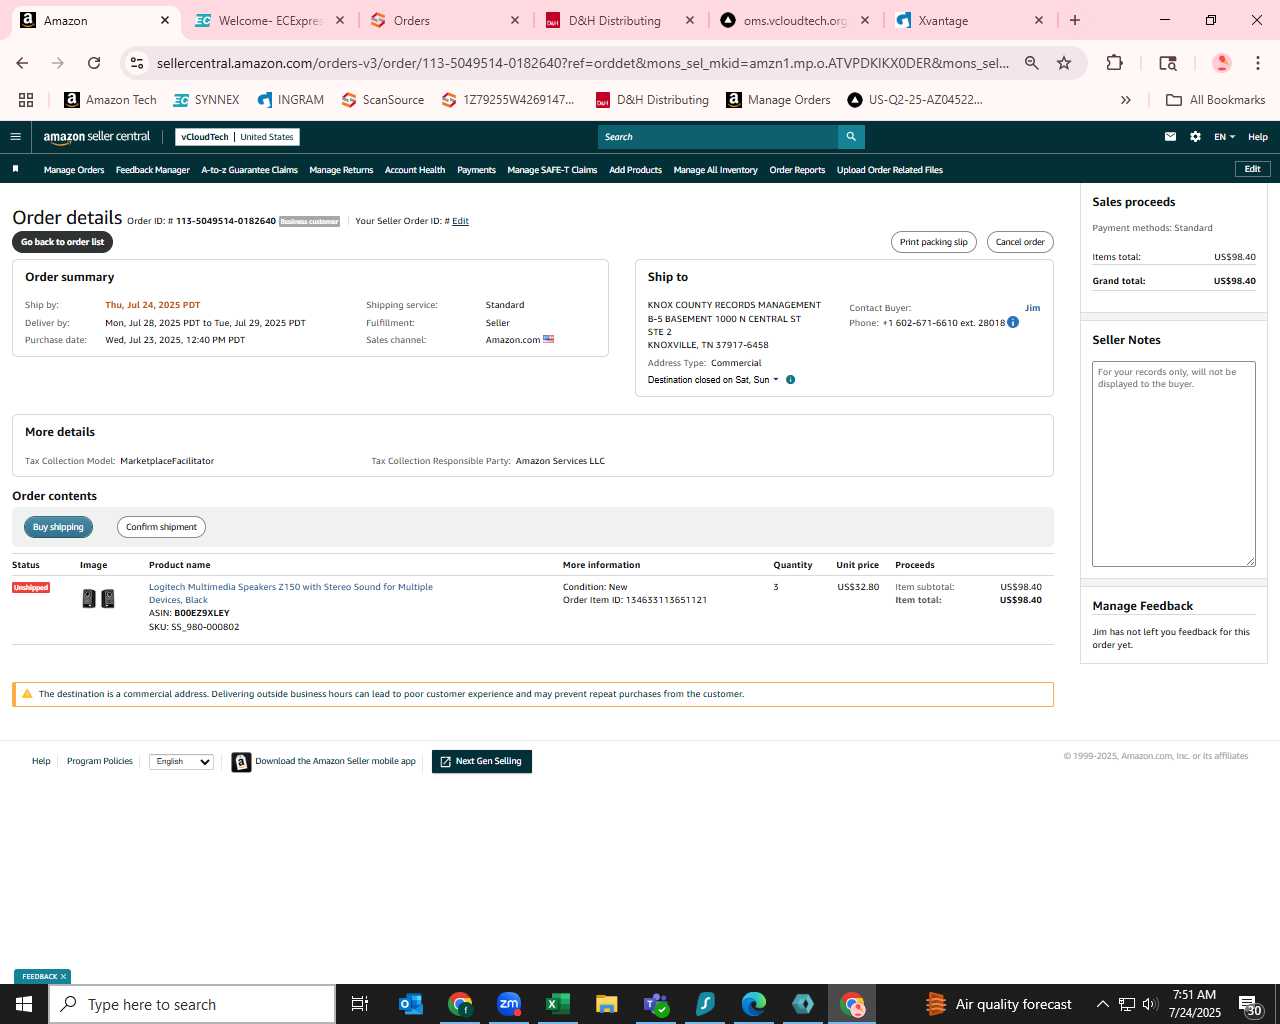Viewport: 1280px width, 1024px height.
Task: Click the browser back arrow
Action: pyautogui.click(x=22, y=63)
